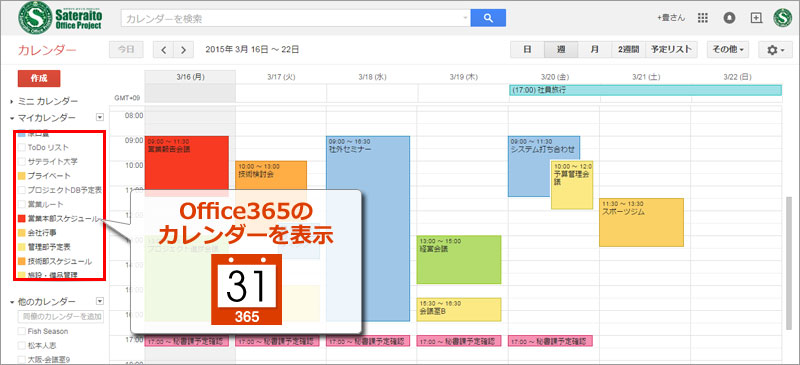Click the カレンダー title link
Viewport: 800px width, 365px height.
click(x=47, y=50)
